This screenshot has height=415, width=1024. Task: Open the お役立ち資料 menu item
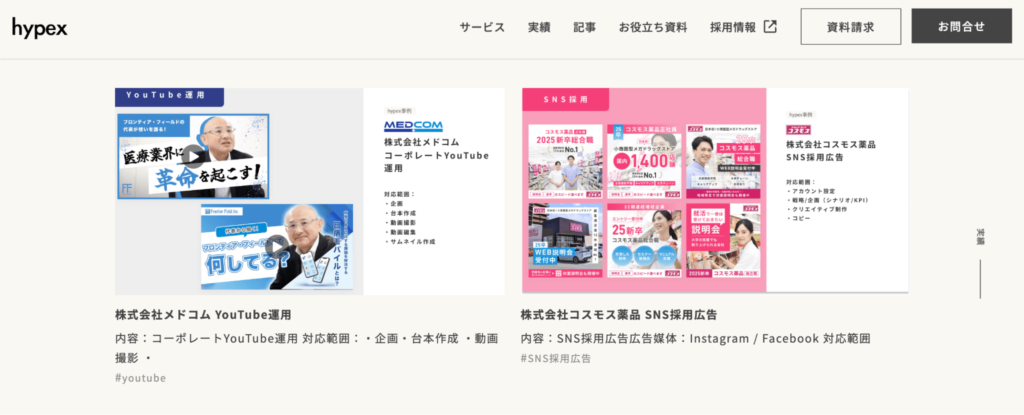pyautogui.click(x=653, y=27)
